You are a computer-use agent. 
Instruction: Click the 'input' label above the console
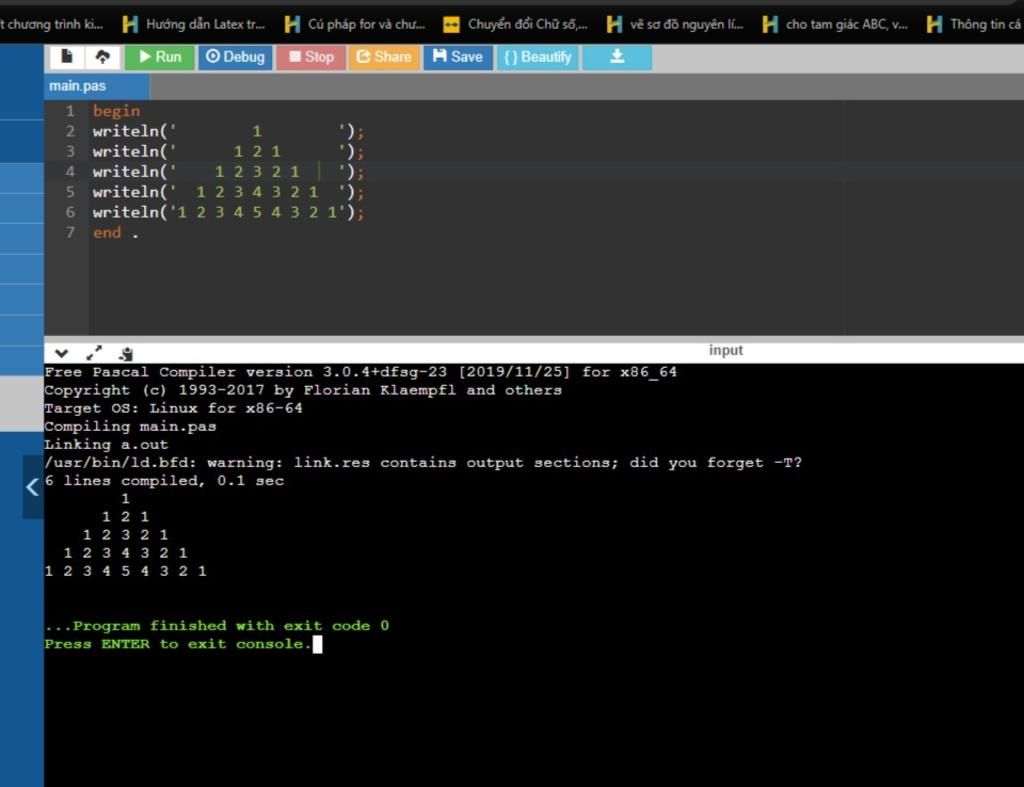coord(726,351)
